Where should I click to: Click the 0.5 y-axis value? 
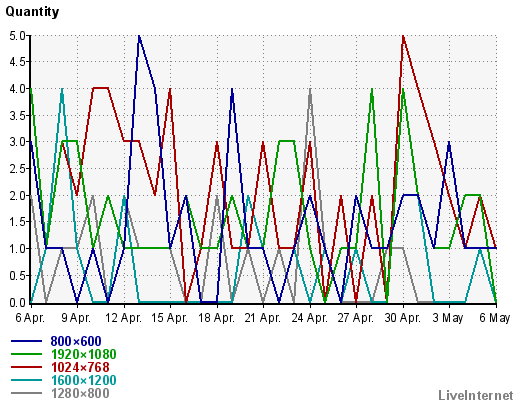click(x=18, y=276)
